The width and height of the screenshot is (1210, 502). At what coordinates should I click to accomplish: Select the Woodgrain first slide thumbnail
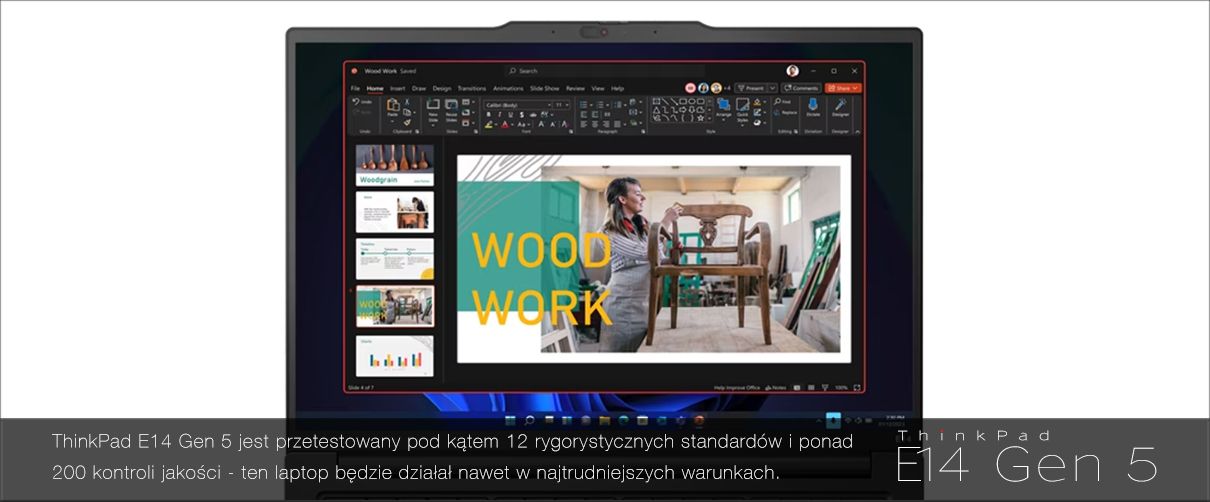tap(395, 165)
